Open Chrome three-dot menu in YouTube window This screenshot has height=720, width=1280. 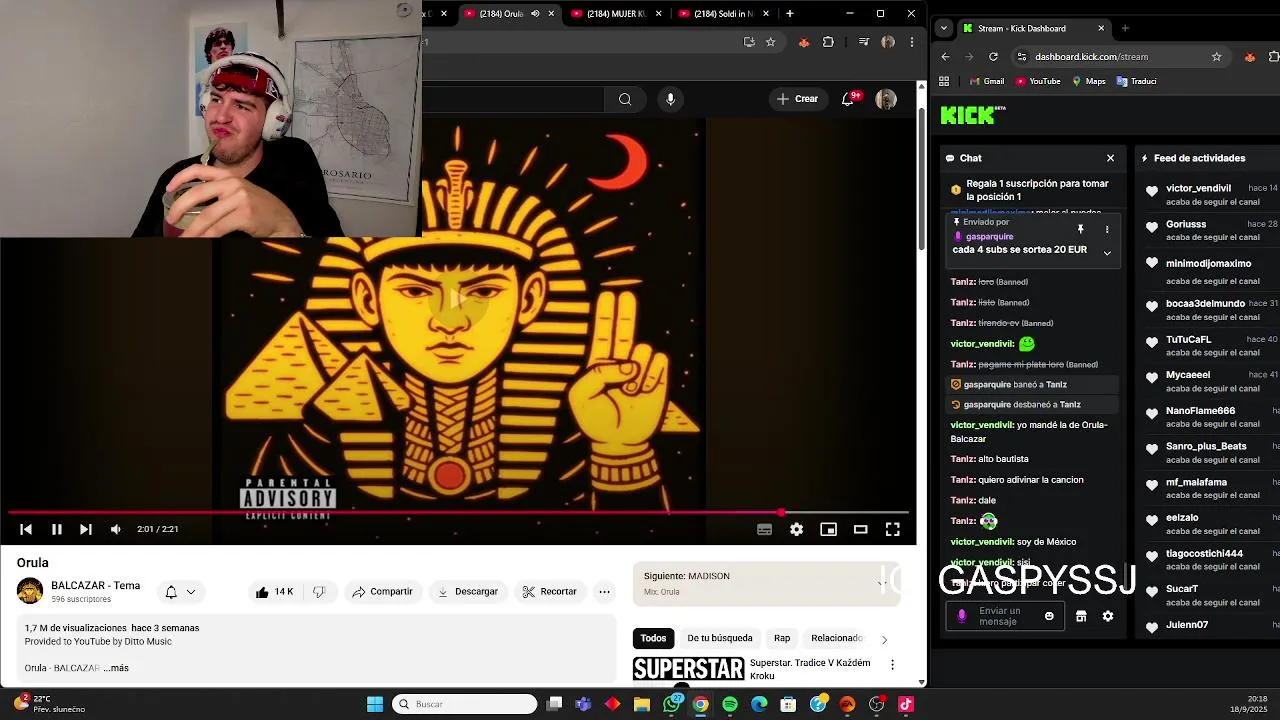pyautogui.click(x=911, y=42)
